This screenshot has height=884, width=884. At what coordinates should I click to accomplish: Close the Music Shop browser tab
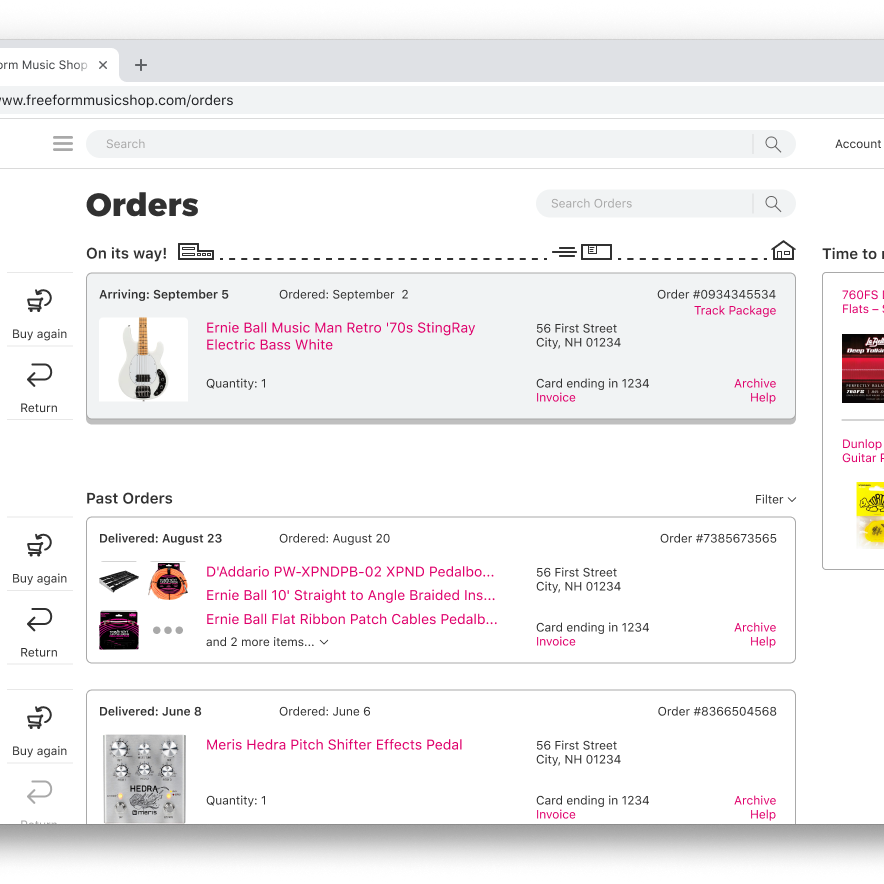click(x=103, y=65)
